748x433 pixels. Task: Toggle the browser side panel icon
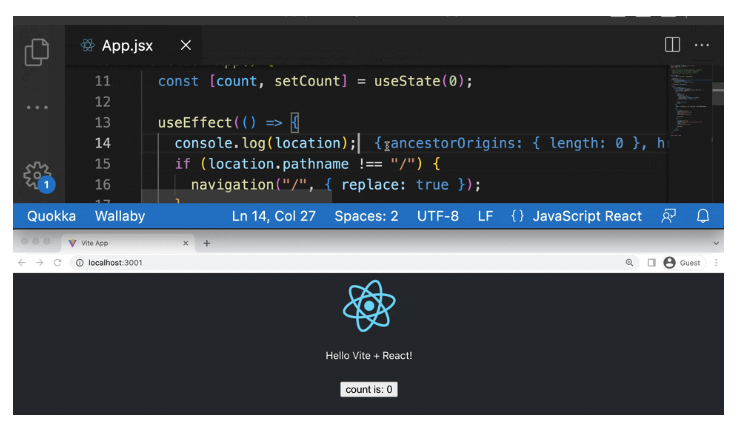point(652,263)
